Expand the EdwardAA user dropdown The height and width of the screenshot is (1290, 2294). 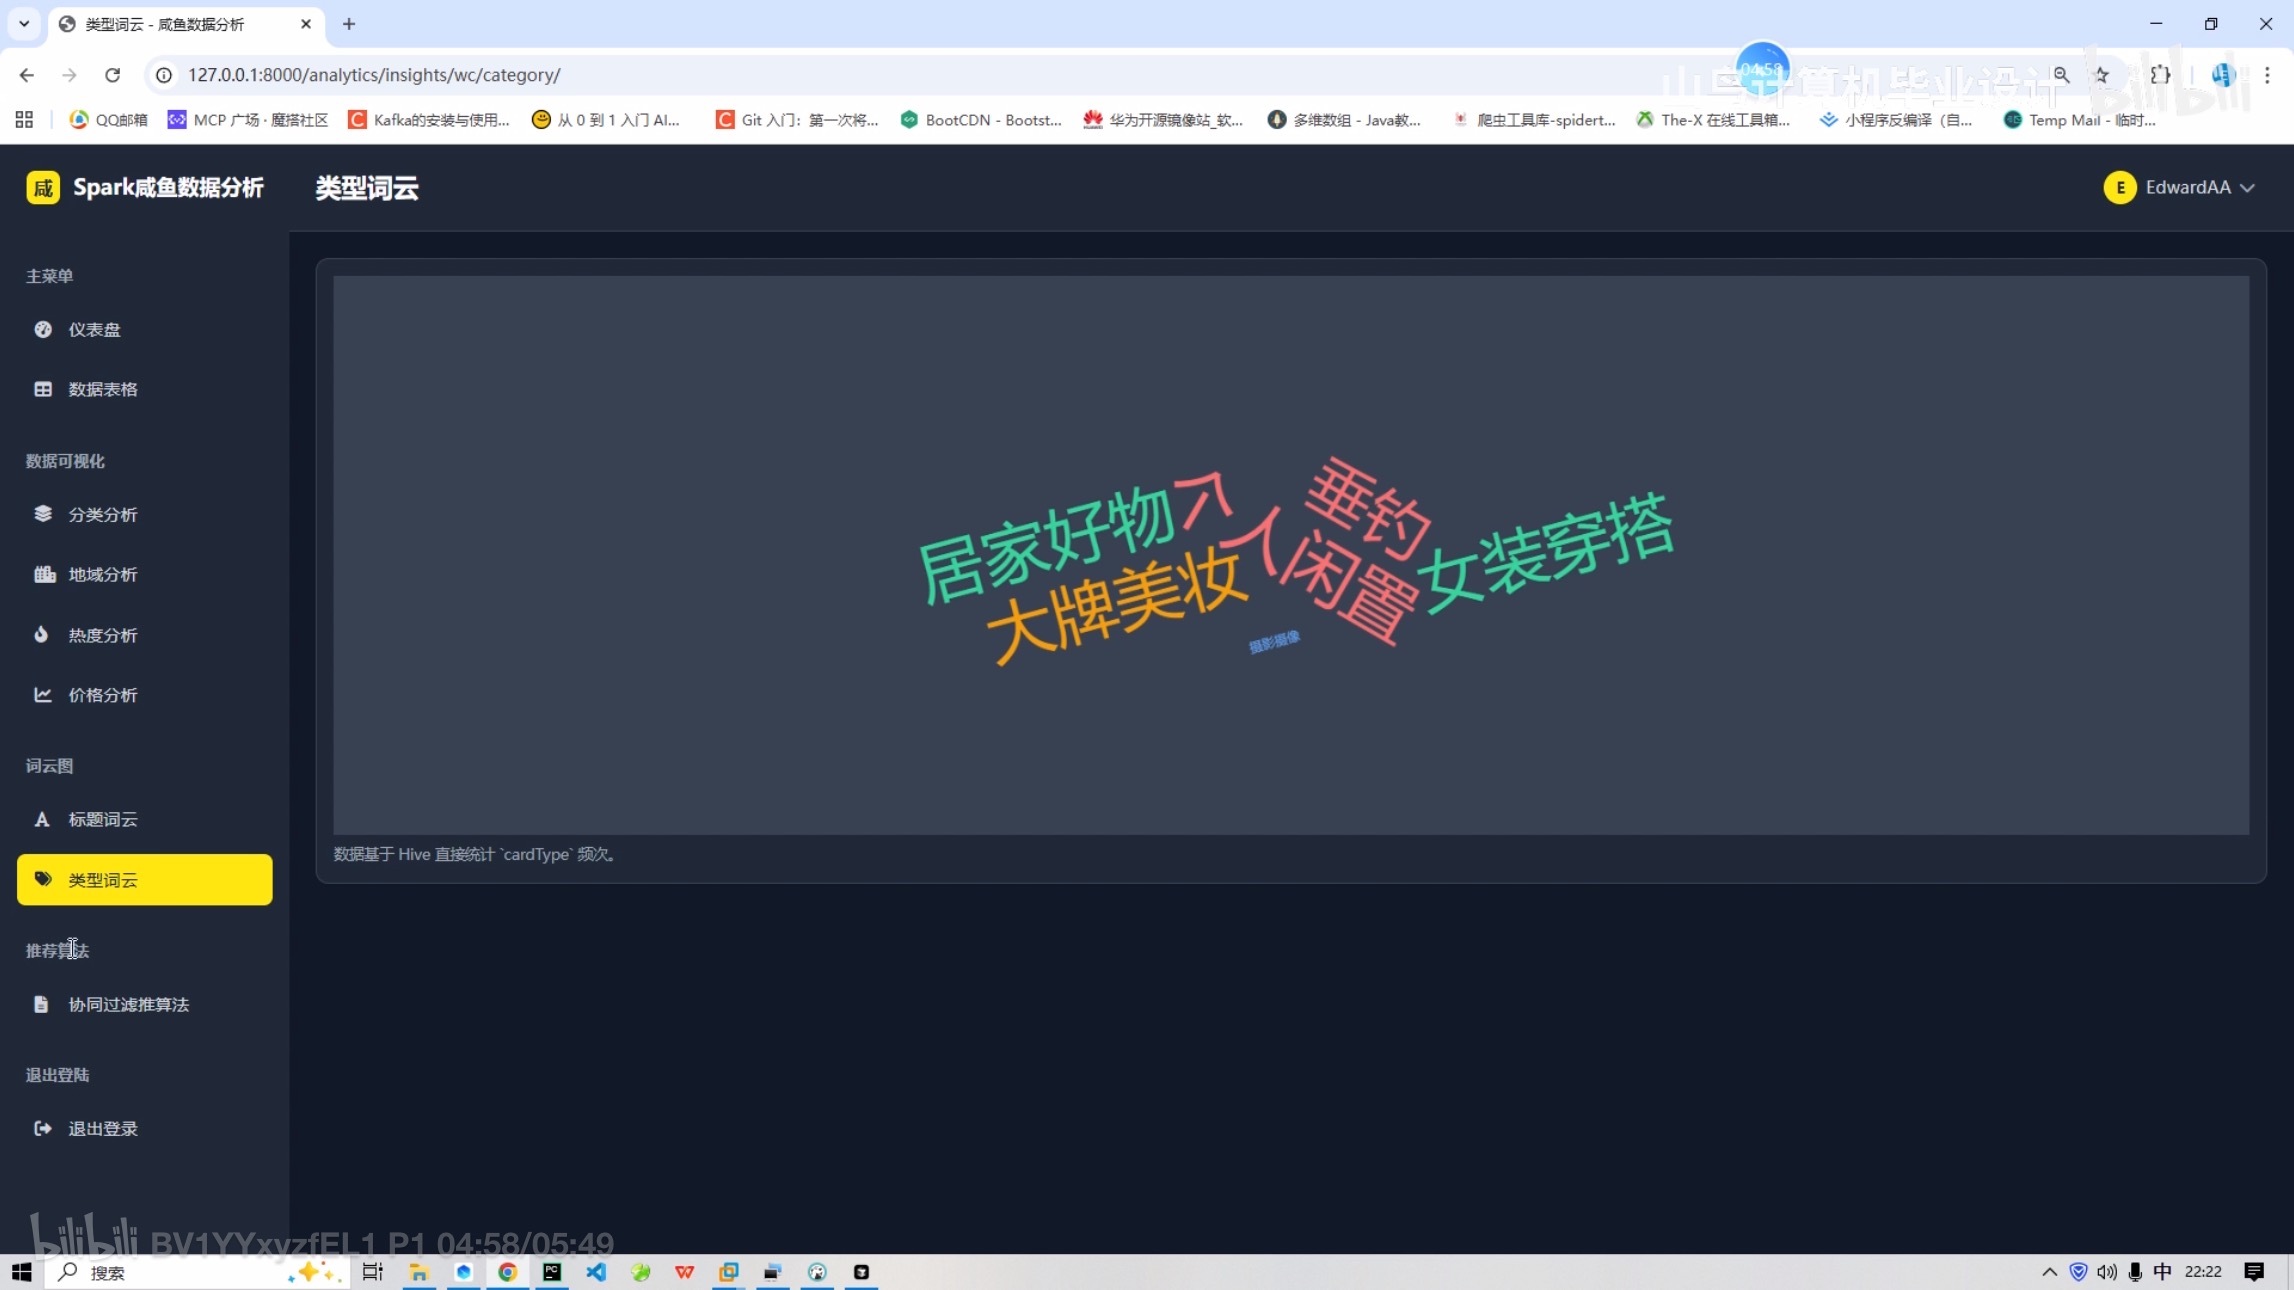[2179, 187]
